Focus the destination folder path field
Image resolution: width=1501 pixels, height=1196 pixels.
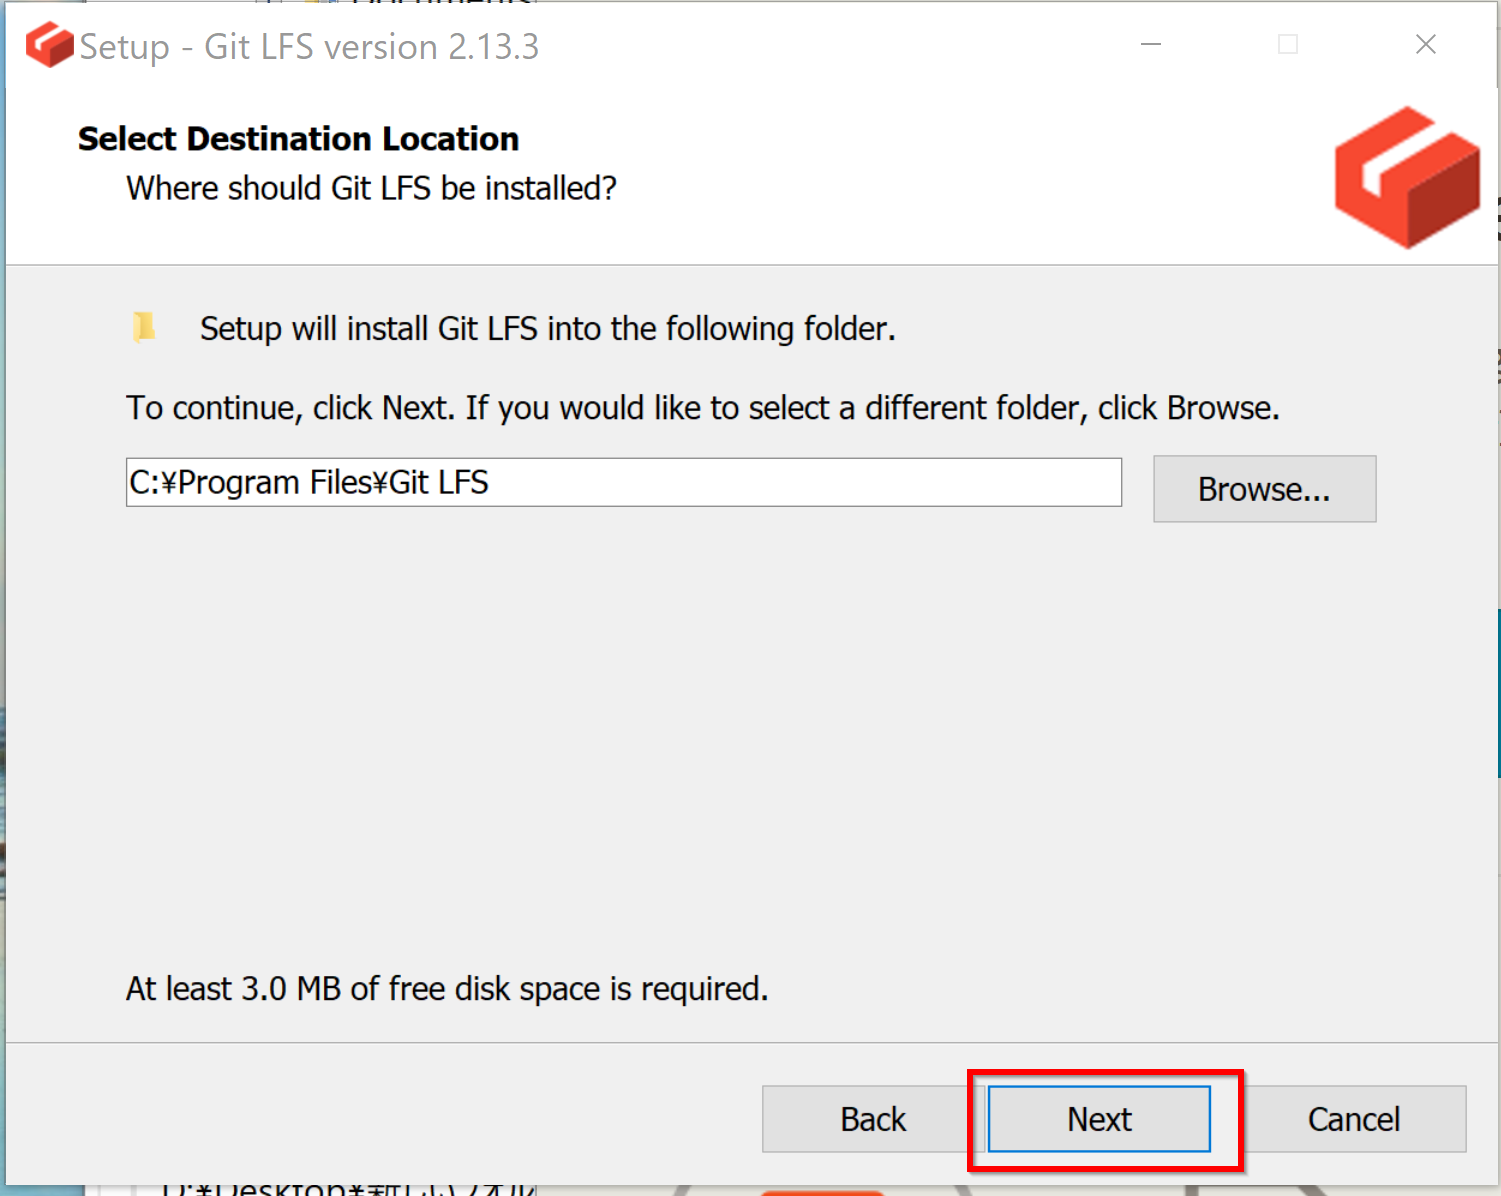tap(624, 482)
